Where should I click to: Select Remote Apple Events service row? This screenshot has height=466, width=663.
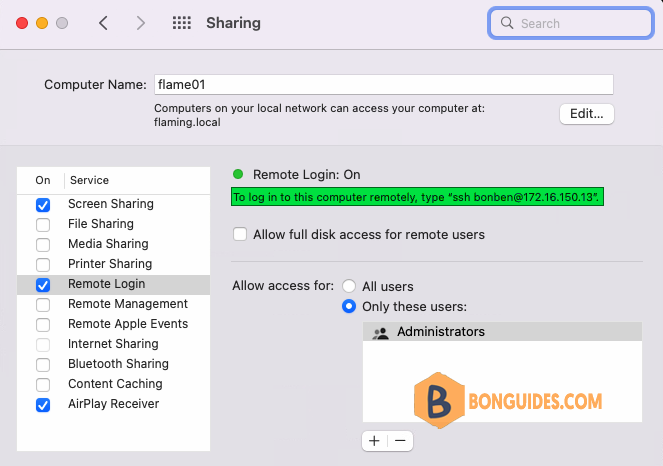113,324
